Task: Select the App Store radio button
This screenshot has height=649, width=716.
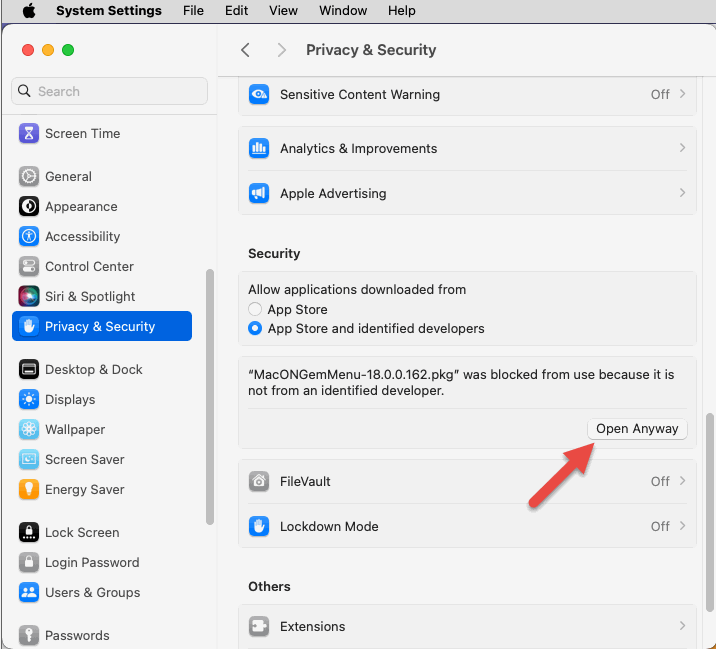Action: tap(256, 310)
